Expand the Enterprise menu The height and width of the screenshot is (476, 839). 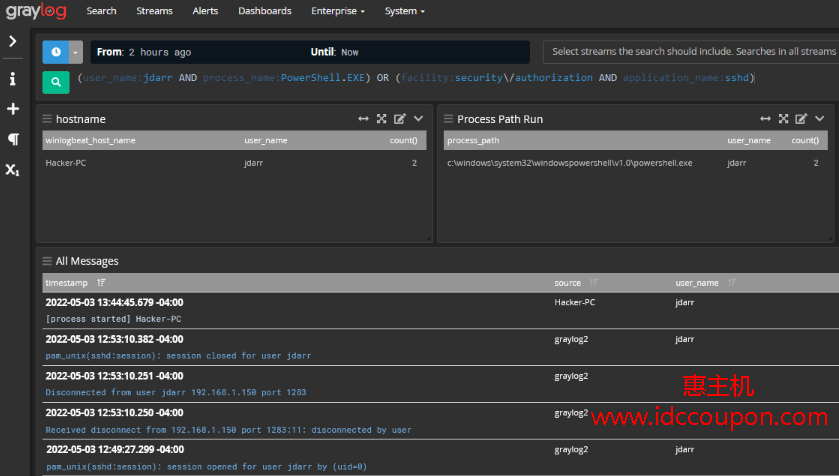(338, 11)
